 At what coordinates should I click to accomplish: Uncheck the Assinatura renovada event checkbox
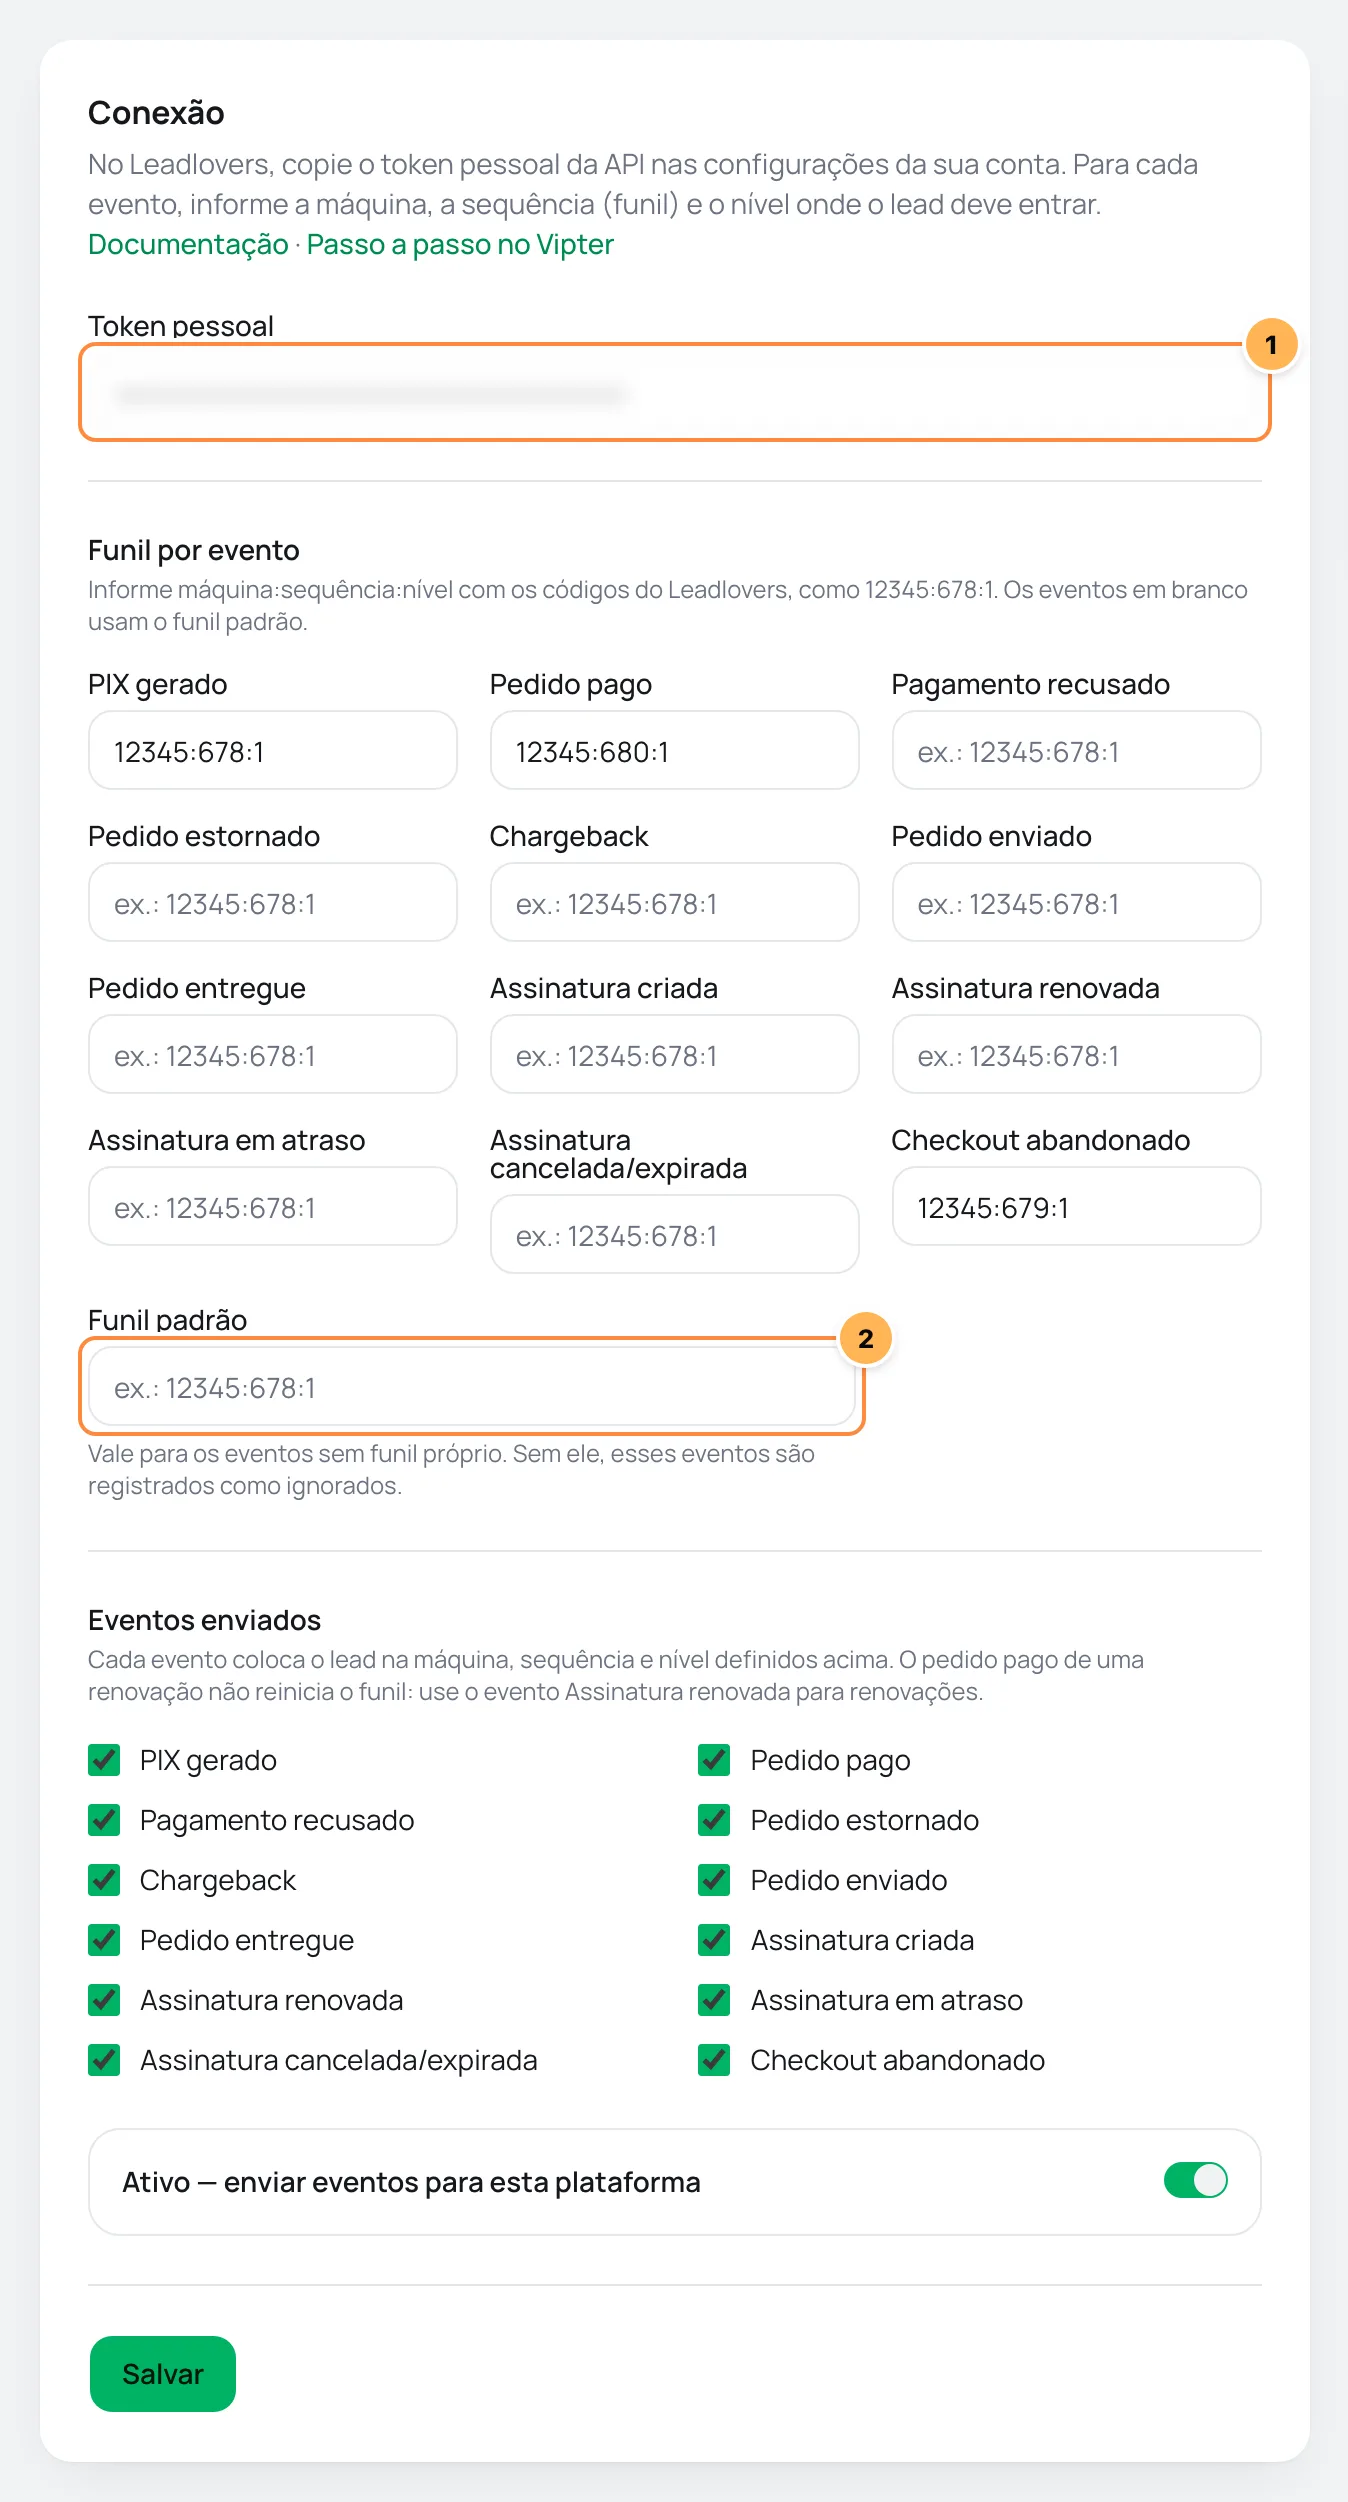(104, 2000)
